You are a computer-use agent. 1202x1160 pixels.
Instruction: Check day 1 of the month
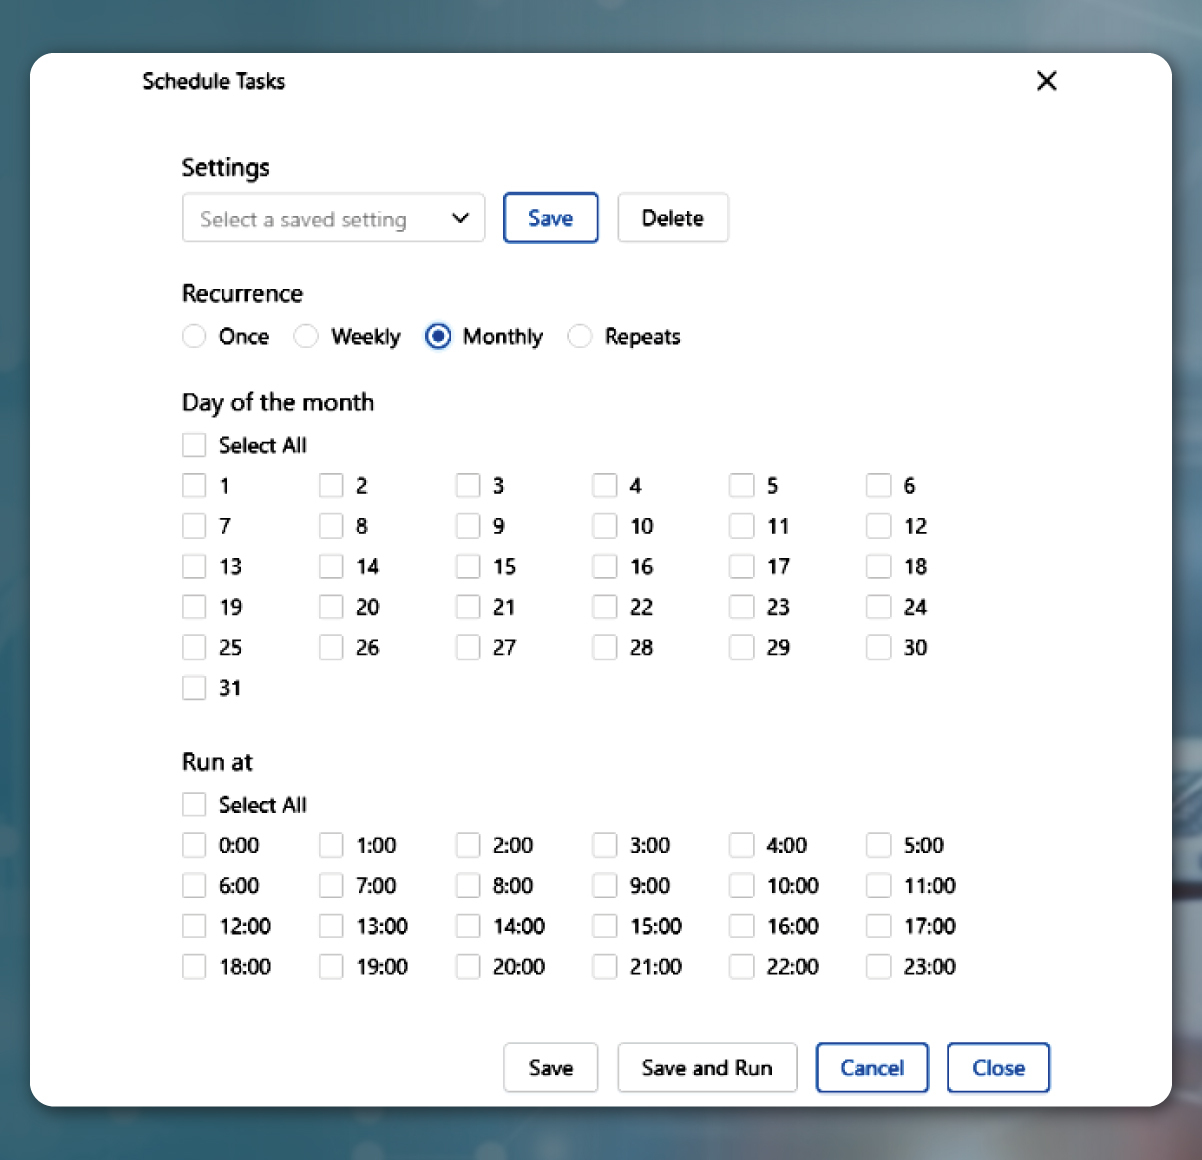(194, 485)
